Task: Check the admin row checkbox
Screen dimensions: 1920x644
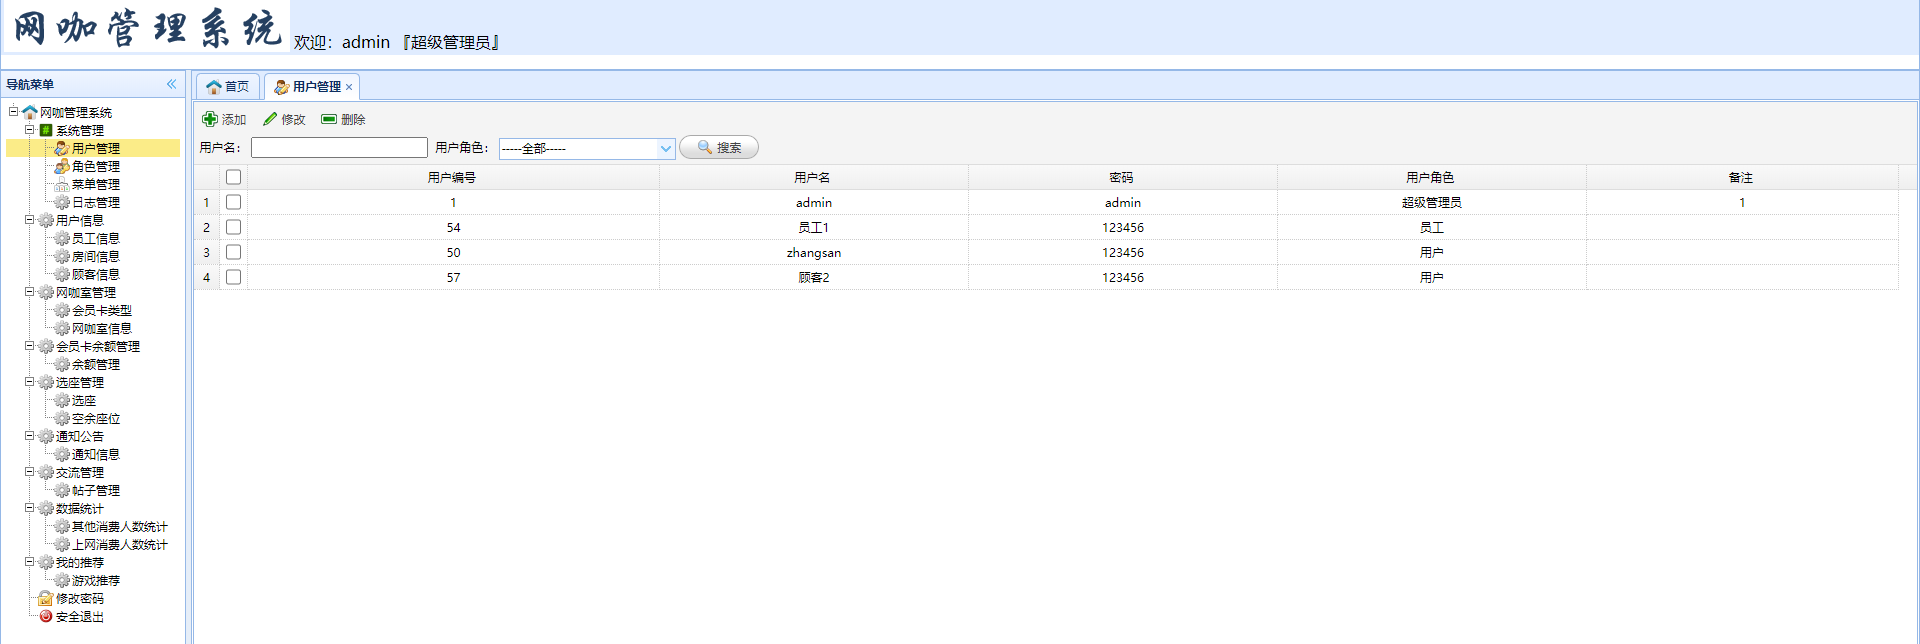Action: [x=233, y=202]
